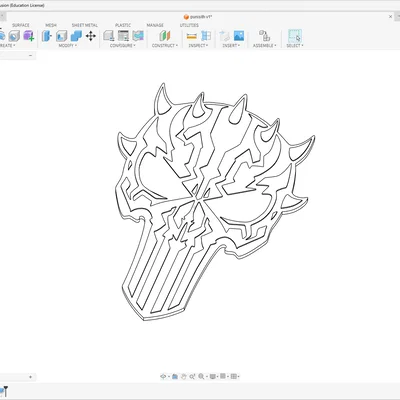This screenshot has width=400, height=400.
Task: Expand the Configure dropdown menu
Action: pos(123,45)
